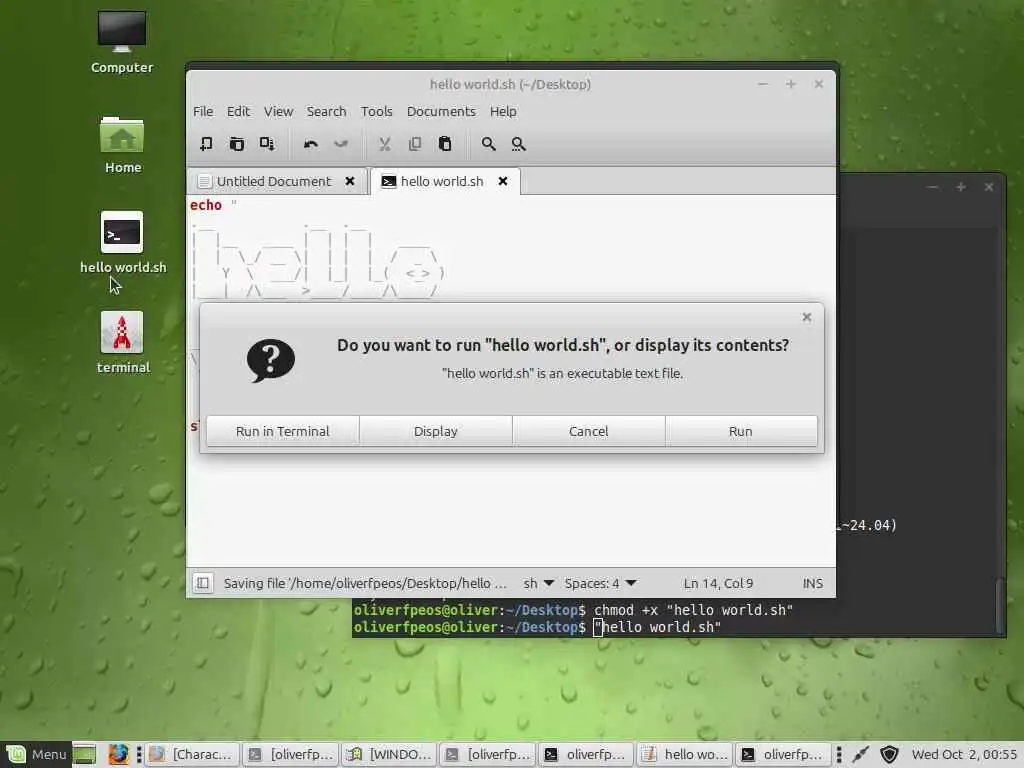Click the Saving file status message
This screenshot has height=768, width=1024.
[x=365, y=583]
